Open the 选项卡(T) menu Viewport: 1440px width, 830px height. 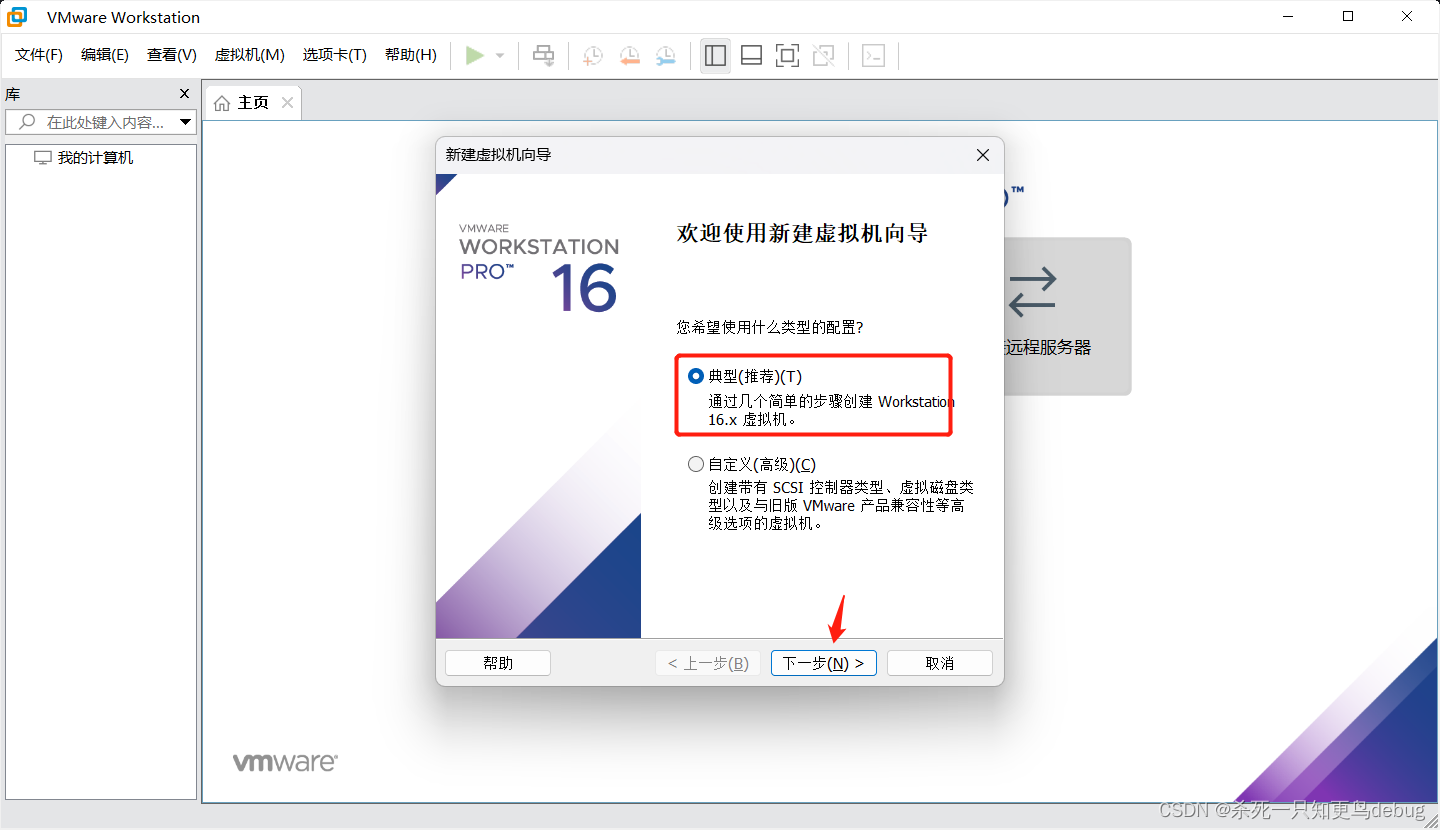coord(335,55)
